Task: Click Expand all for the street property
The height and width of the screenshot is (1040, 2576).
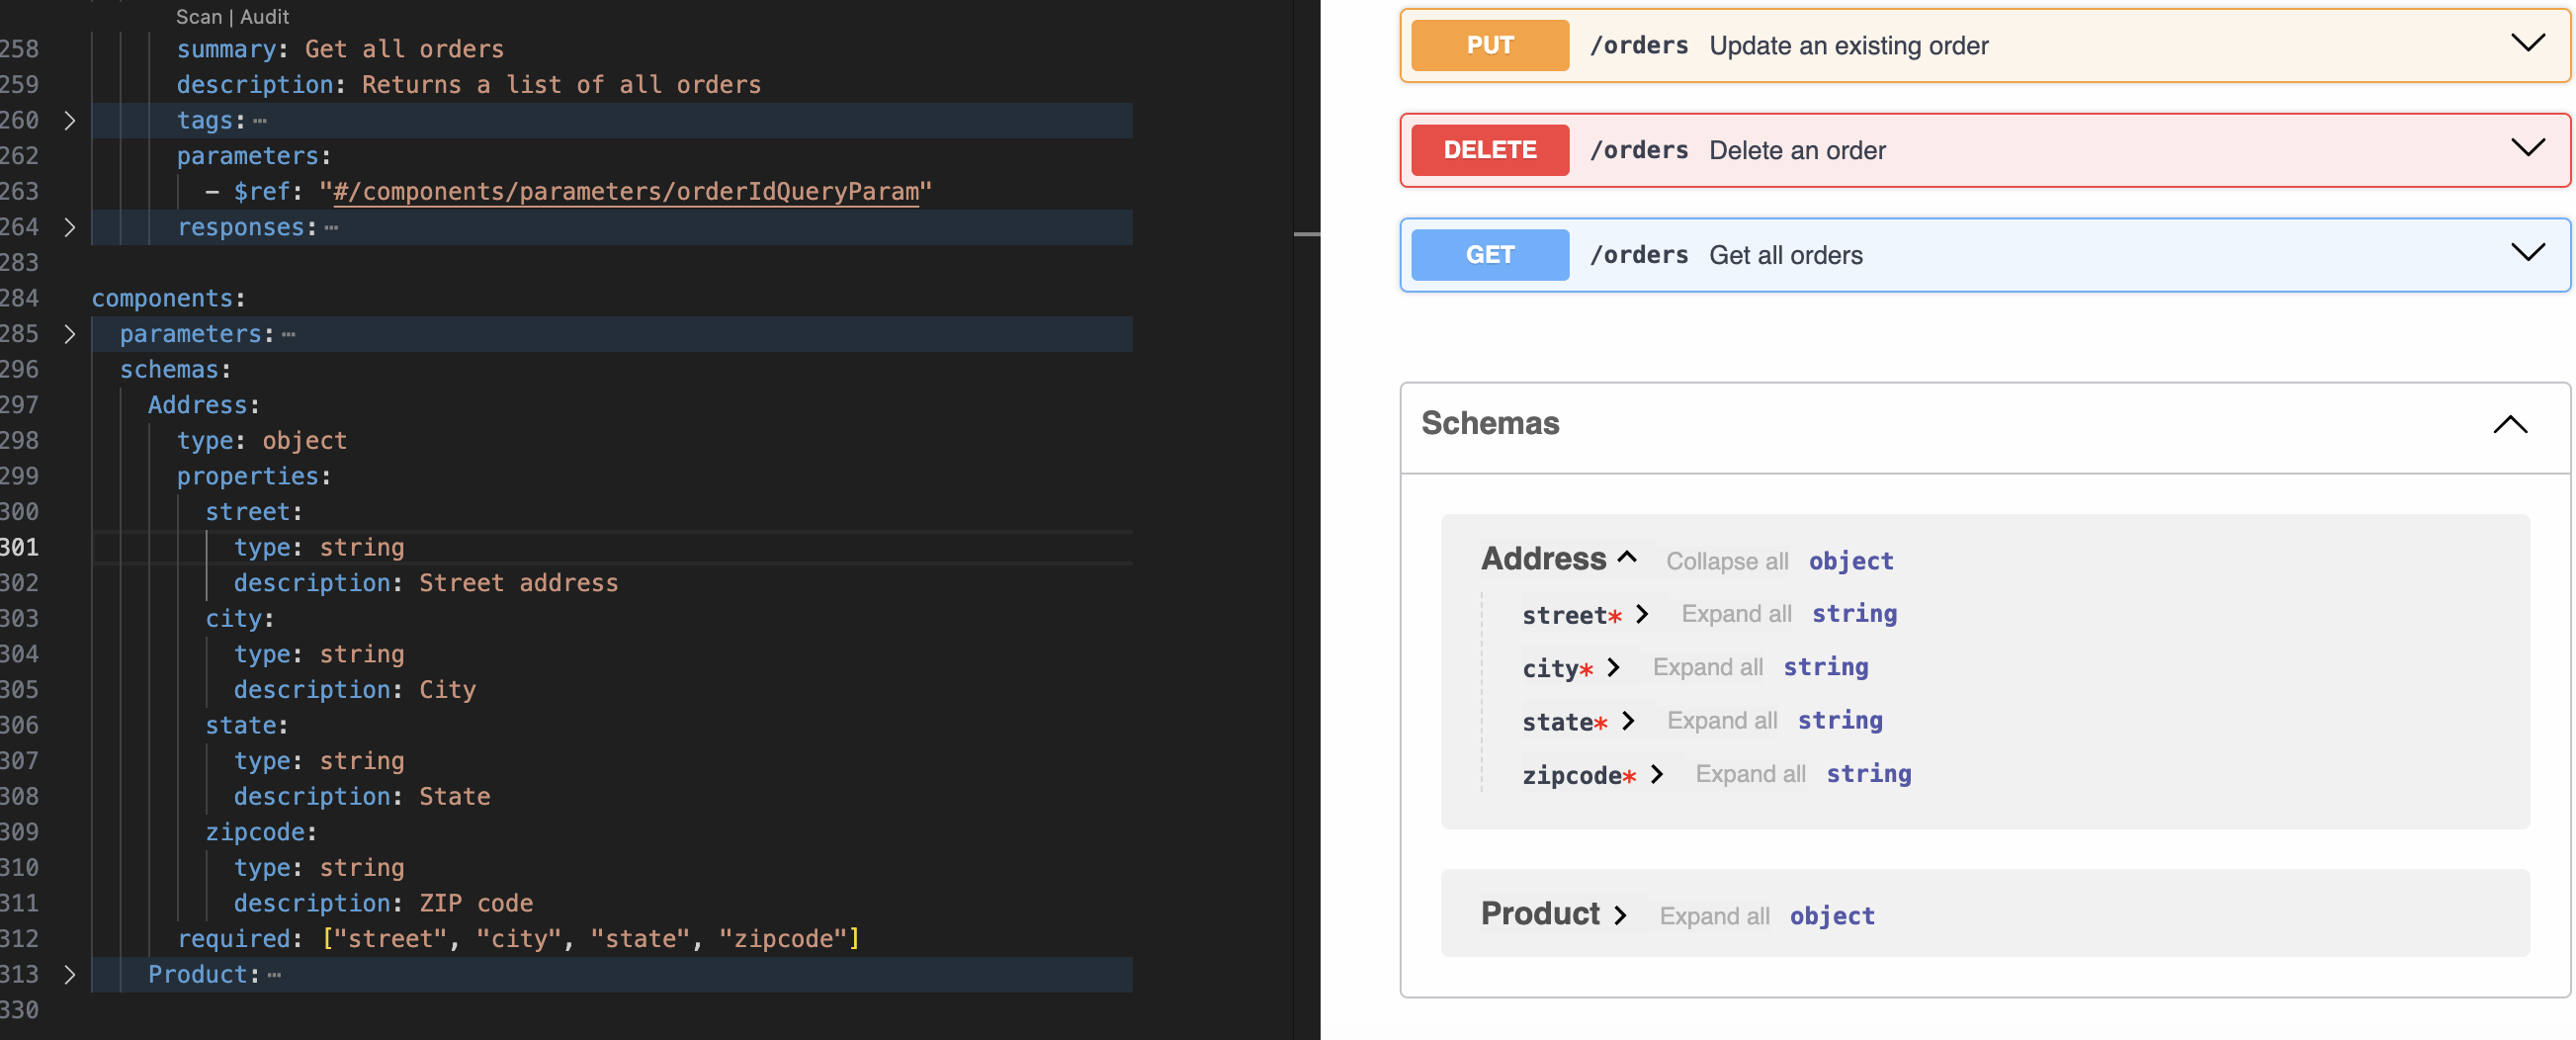Action: [1736, 614]
